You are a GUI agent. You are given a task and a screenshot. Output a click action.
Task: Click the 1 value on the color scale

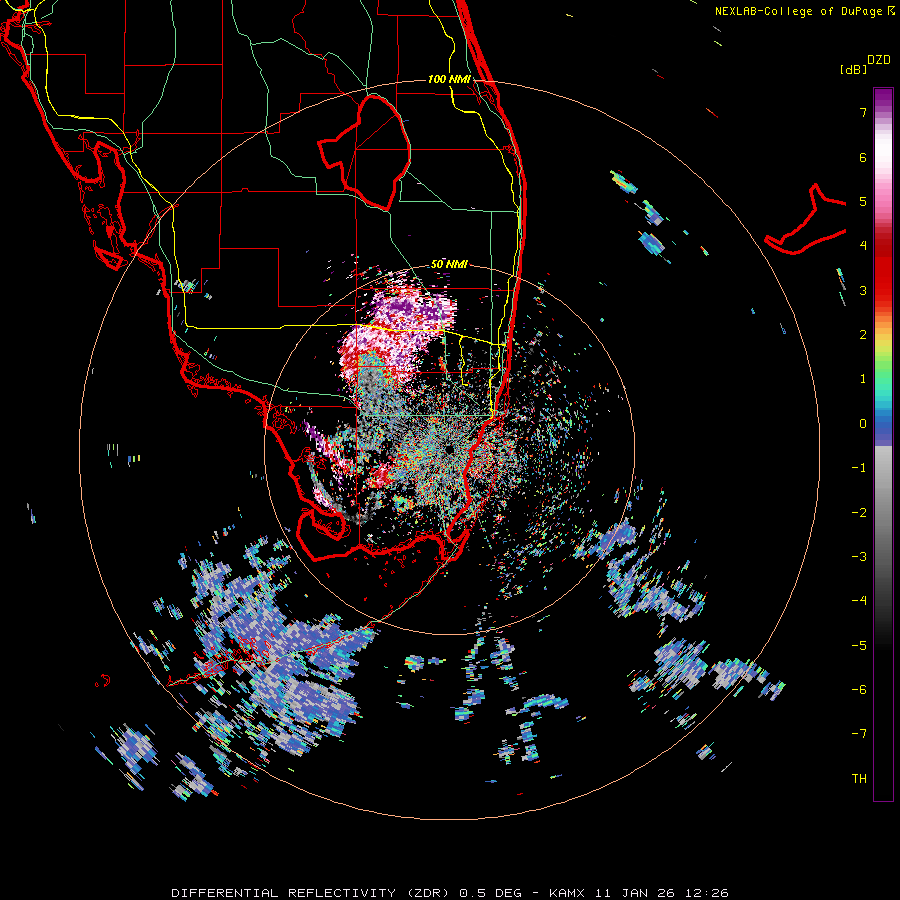pos(863,379)
